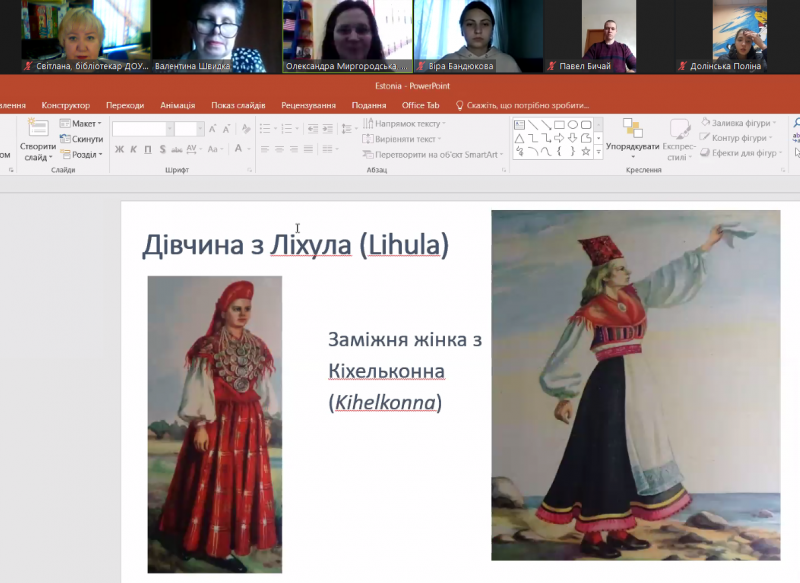The width and height of the screenshot is (800, 583).
Task: Toggle align text left
Action: 265,149
